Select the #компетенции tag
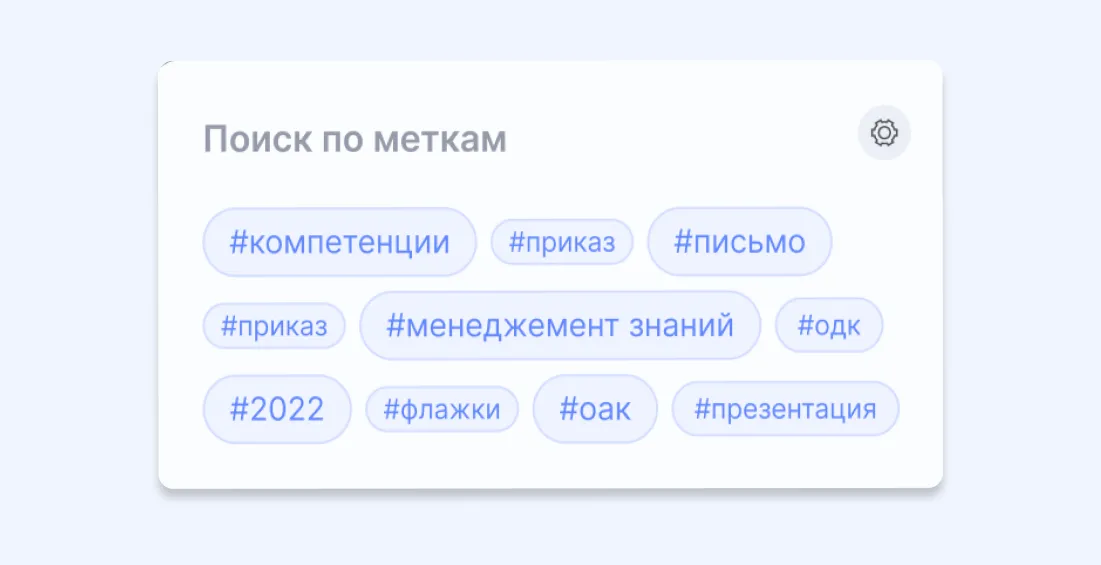The height and width of the screenshot is (565, 1101). point(339,242)
